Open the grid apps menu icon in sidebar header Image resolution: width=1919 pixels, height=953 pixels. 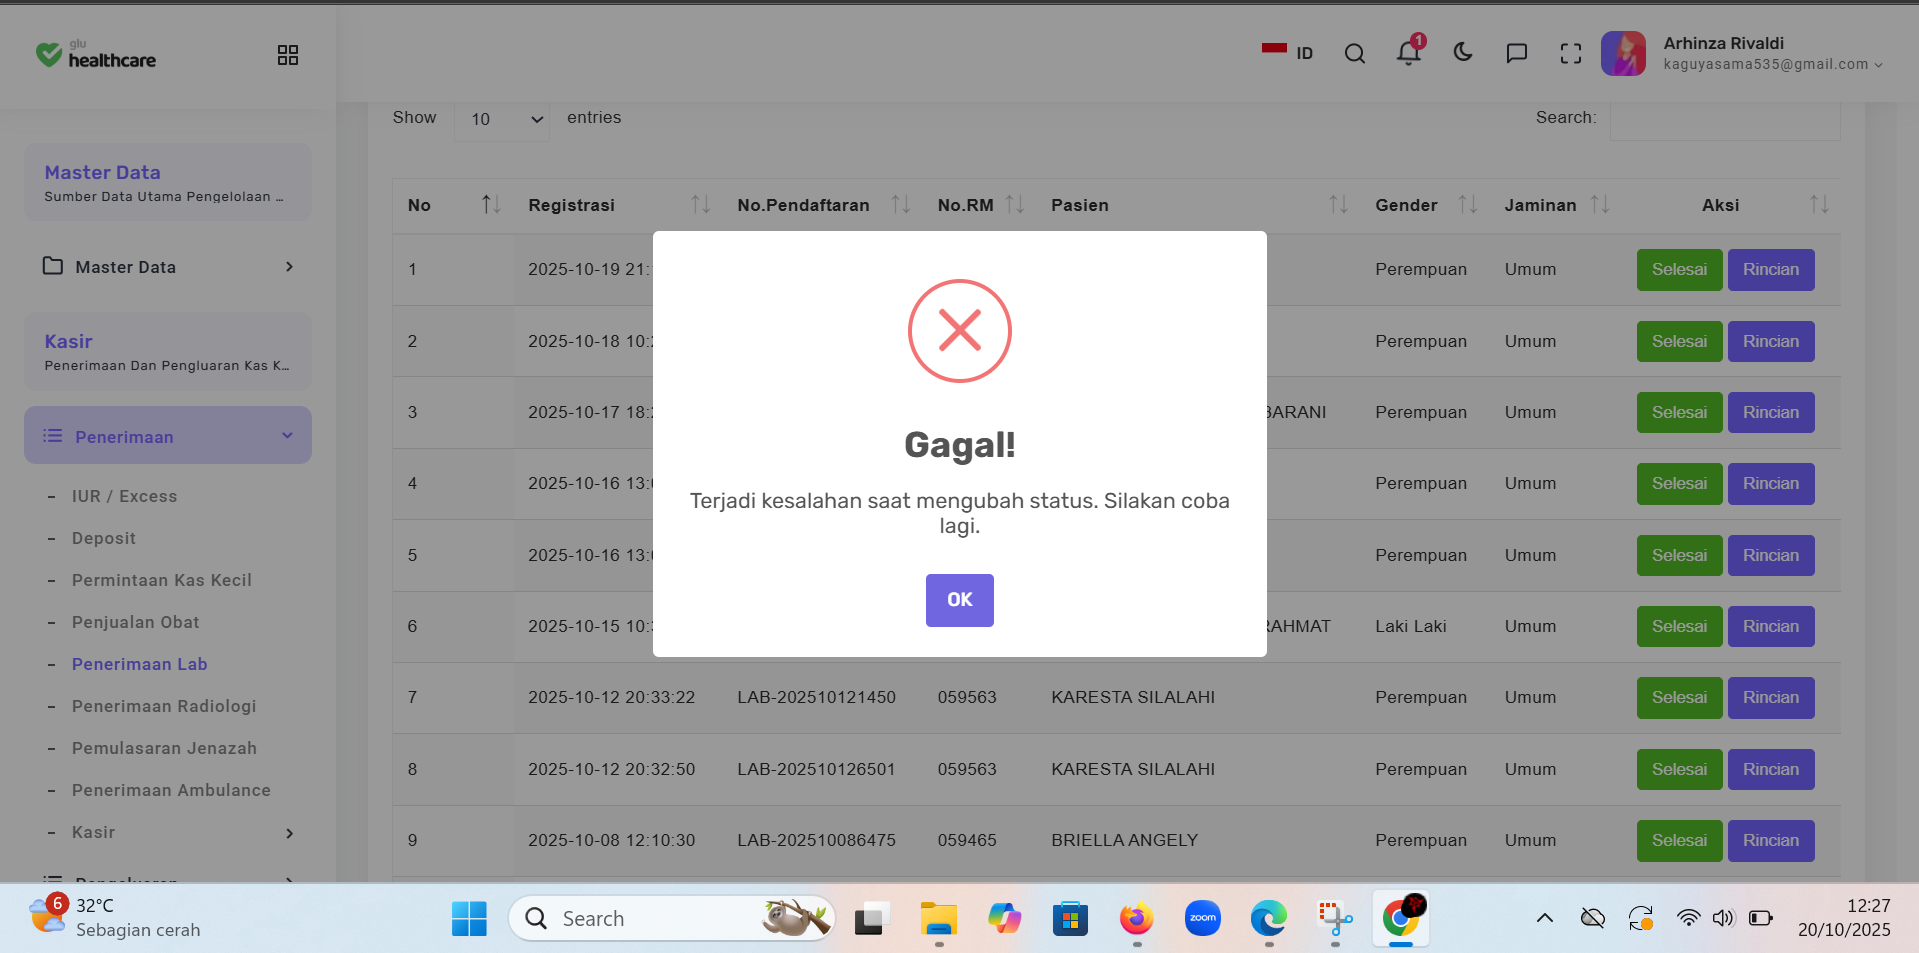click(x=288, y=55)
